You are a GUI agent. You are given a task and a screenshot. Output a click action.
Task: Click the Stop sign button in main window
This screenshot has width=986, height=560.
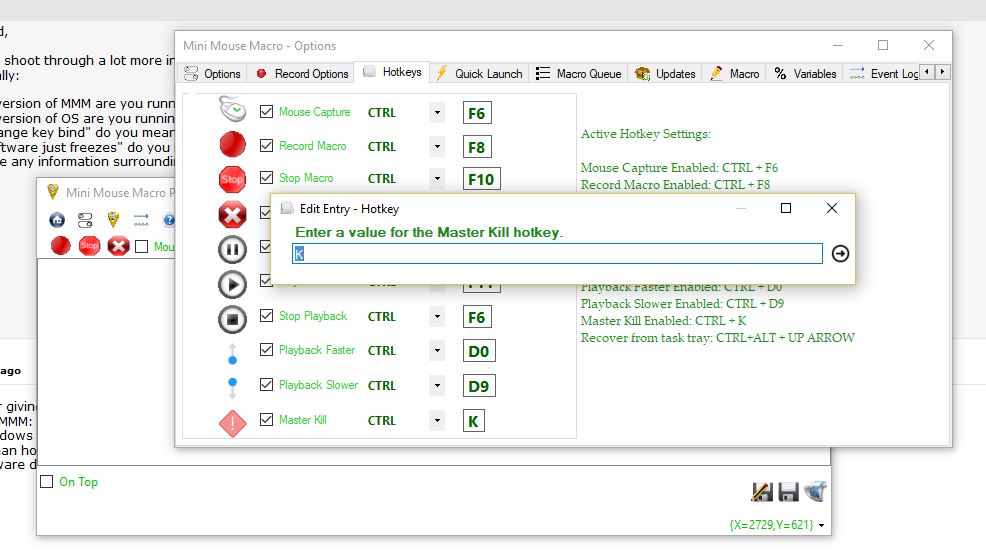point(89,246)
